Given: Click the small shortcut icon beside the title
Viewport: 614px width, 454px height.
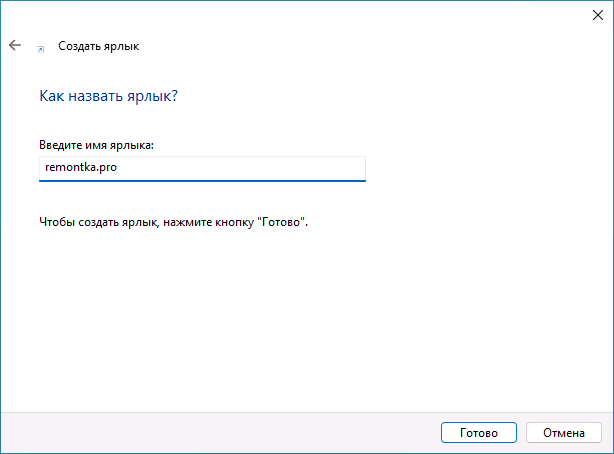Looking at the screenshot, I should tap(40, 47).
